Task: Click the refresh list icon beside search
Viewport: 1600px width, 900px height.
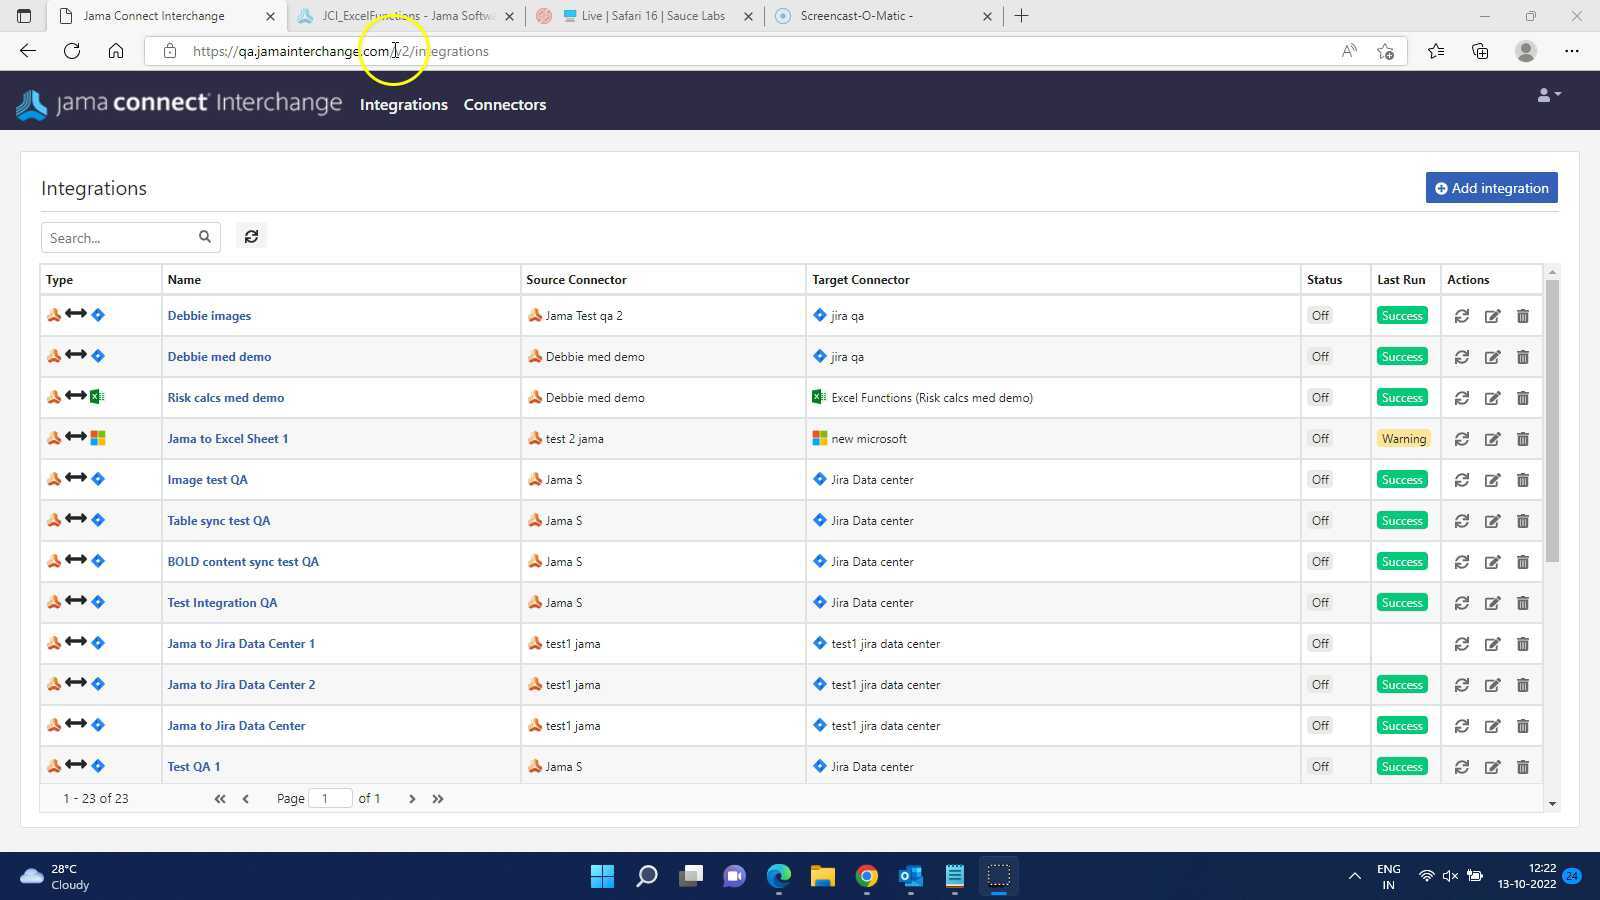Action: pyautogui.click(x=251, y=237)
